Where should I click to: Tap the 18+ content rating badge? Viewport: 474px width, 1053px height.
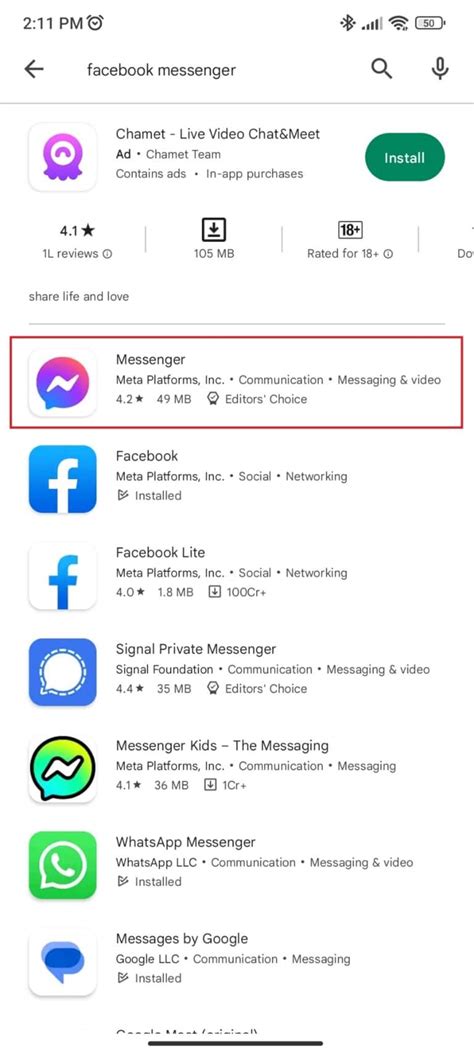(x=350, y=230)
